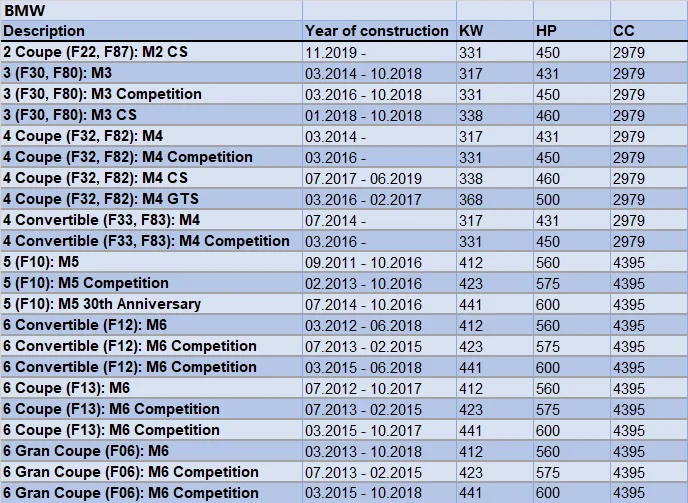Click date 09.2011 - 10.2016 cell

click(x=379, y=262)
